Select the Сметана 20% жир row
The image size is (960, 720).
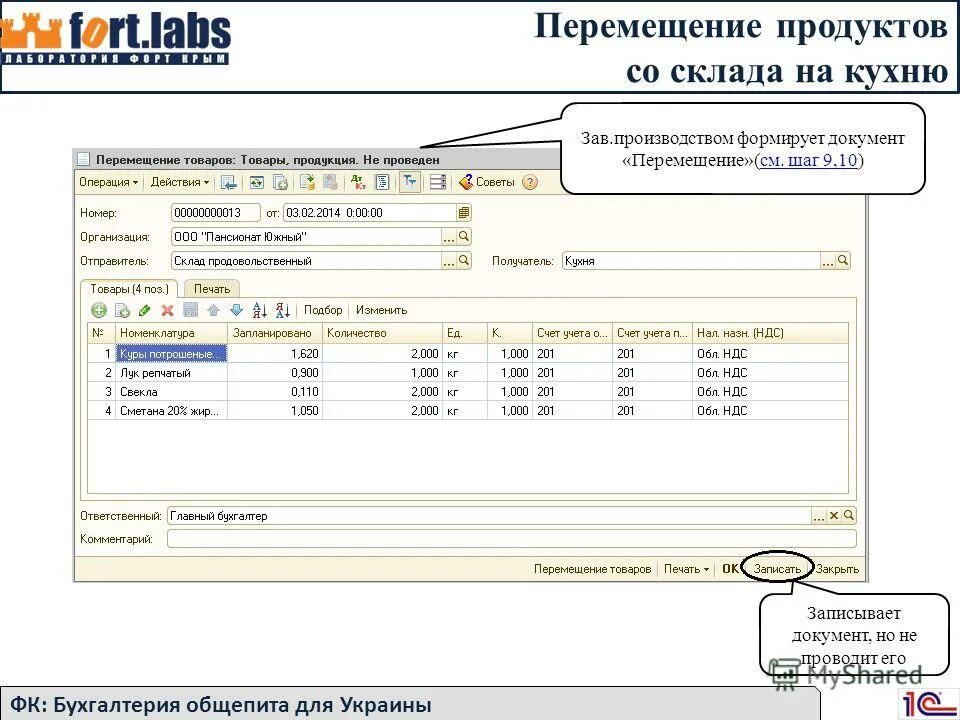click(468, 411)
